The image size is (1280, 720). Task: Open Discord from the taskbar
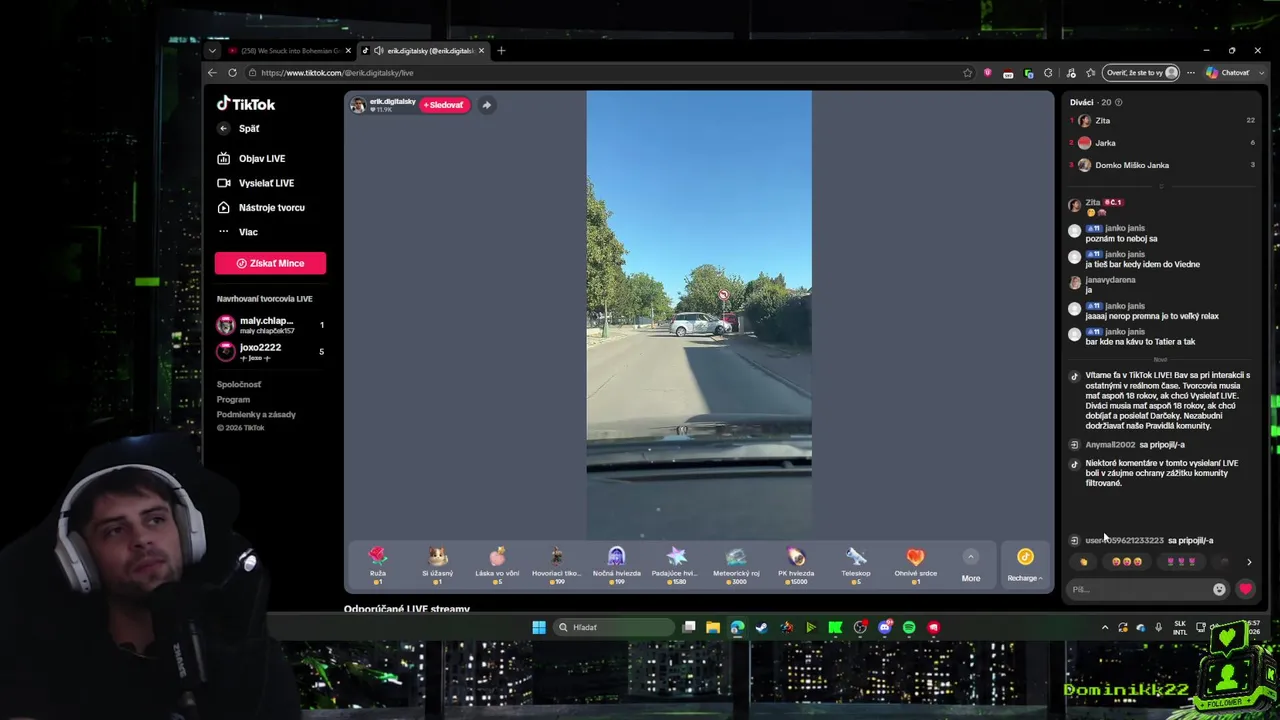[x=885, y=627]
